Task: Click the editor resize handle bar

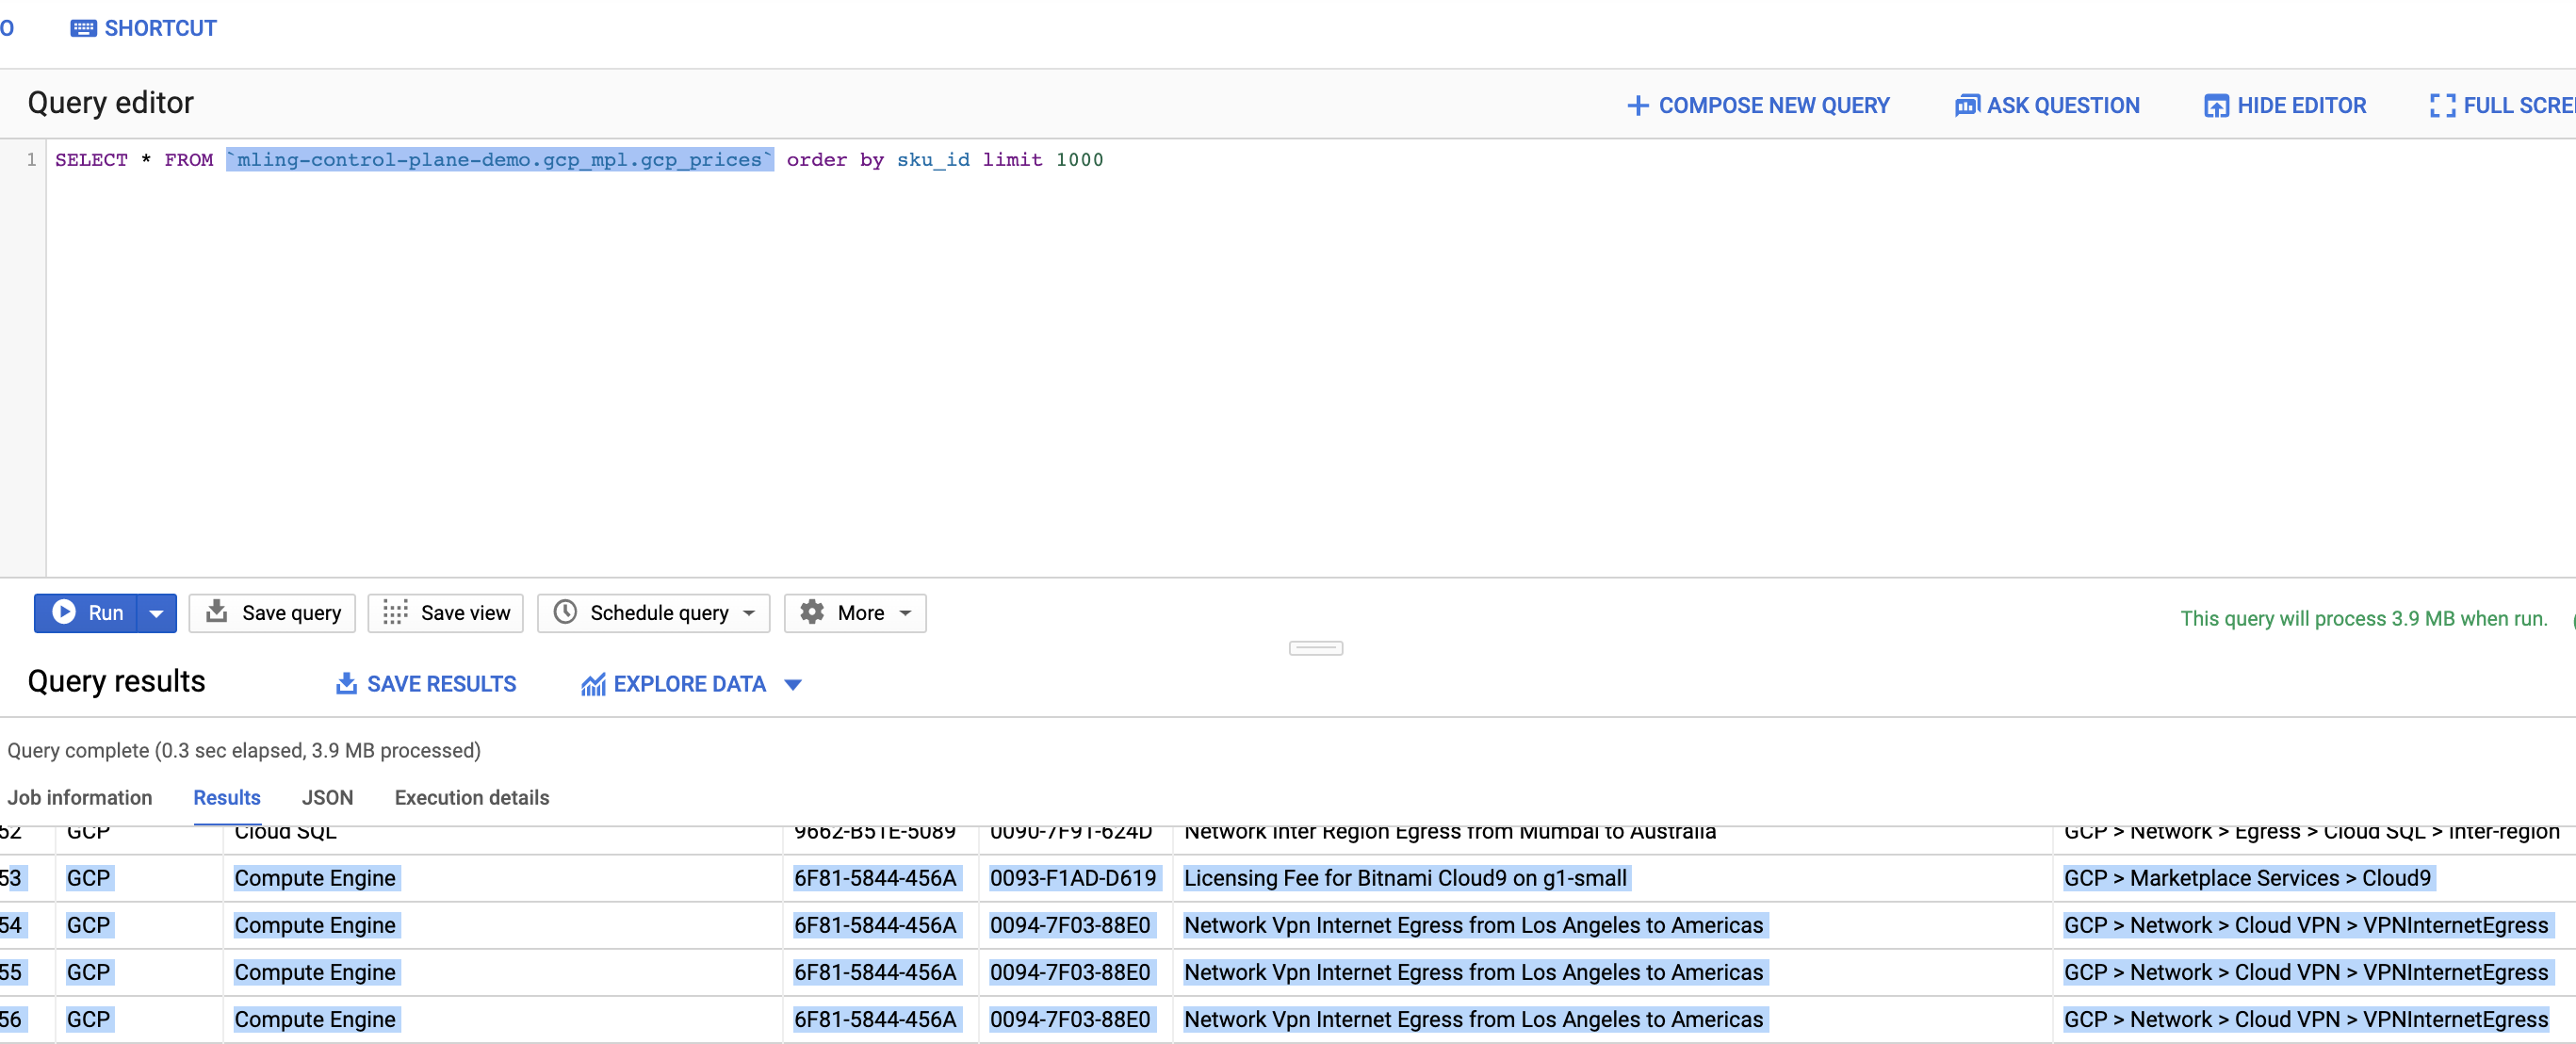Action: pos(1315,648)
